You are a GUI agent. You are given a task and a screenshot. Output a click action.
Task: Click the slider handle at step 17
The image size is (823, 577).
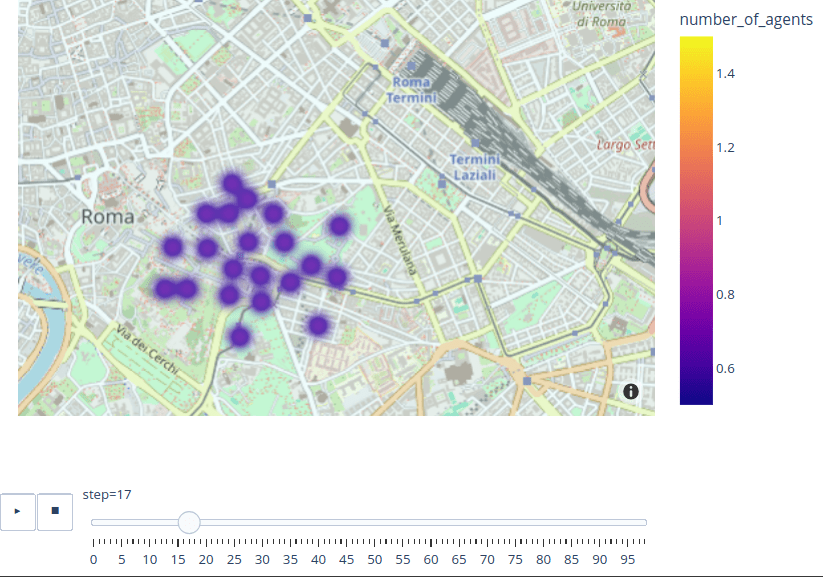click(189, 522)
